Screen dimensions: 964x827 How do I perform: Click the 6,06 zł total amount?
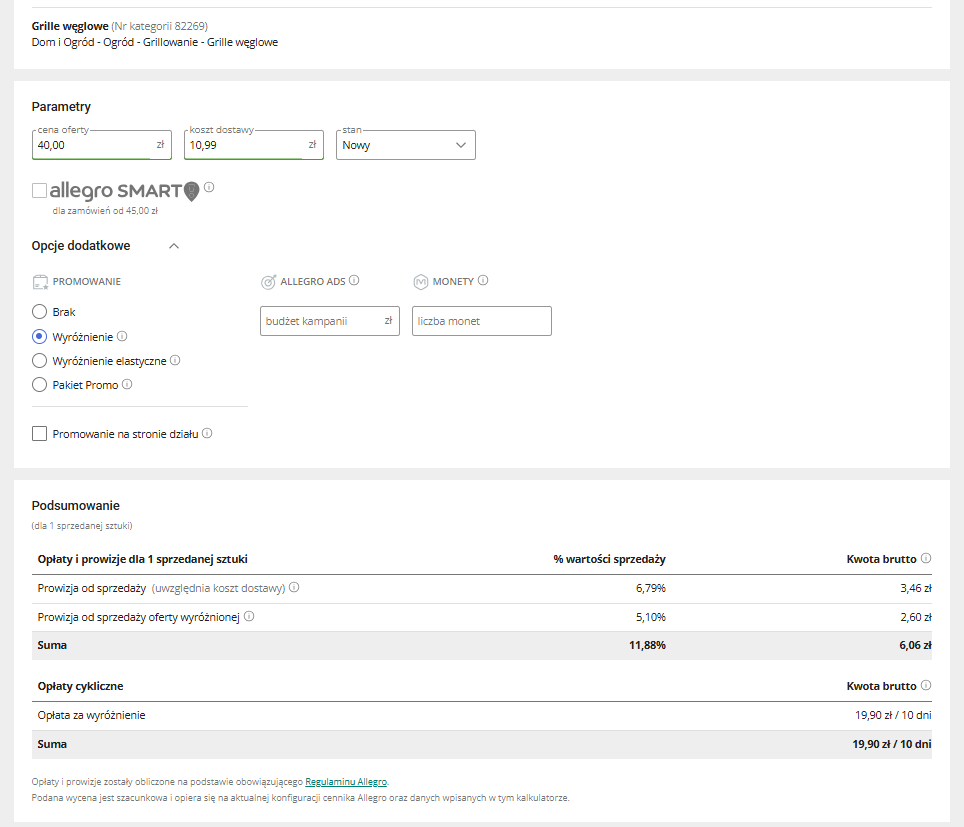tap(915, 645)
